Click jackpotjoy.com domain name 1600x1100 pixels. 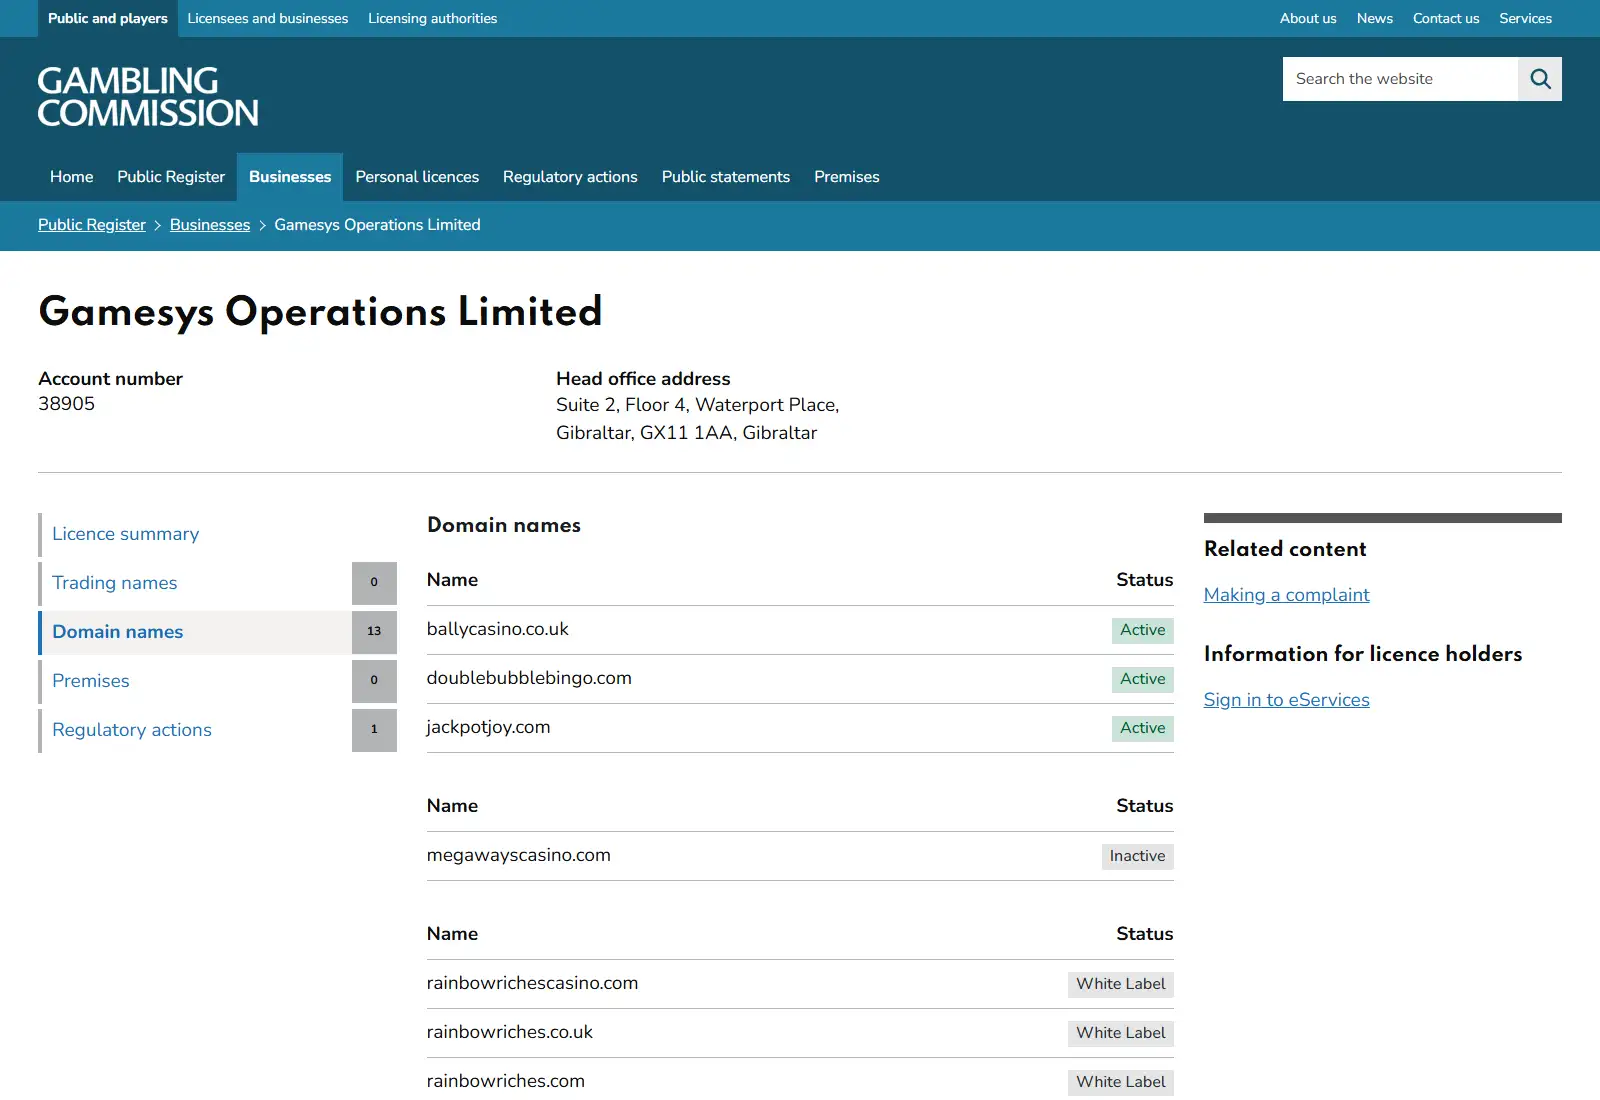pos(488,727)
